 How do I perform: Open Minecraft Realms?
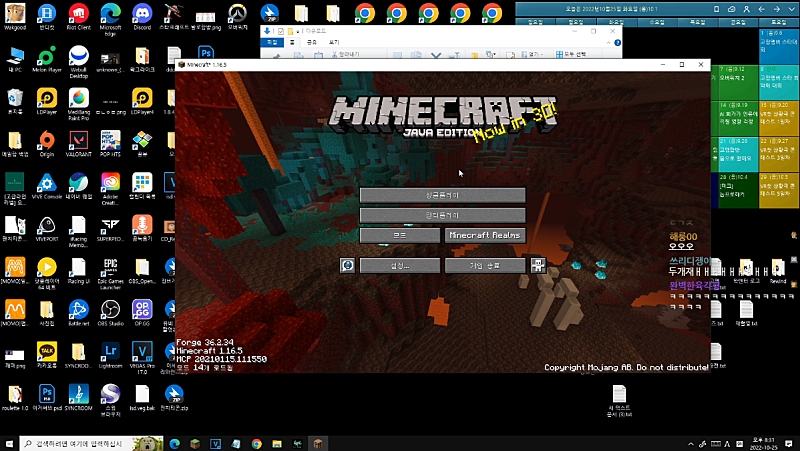coord(485,235)
